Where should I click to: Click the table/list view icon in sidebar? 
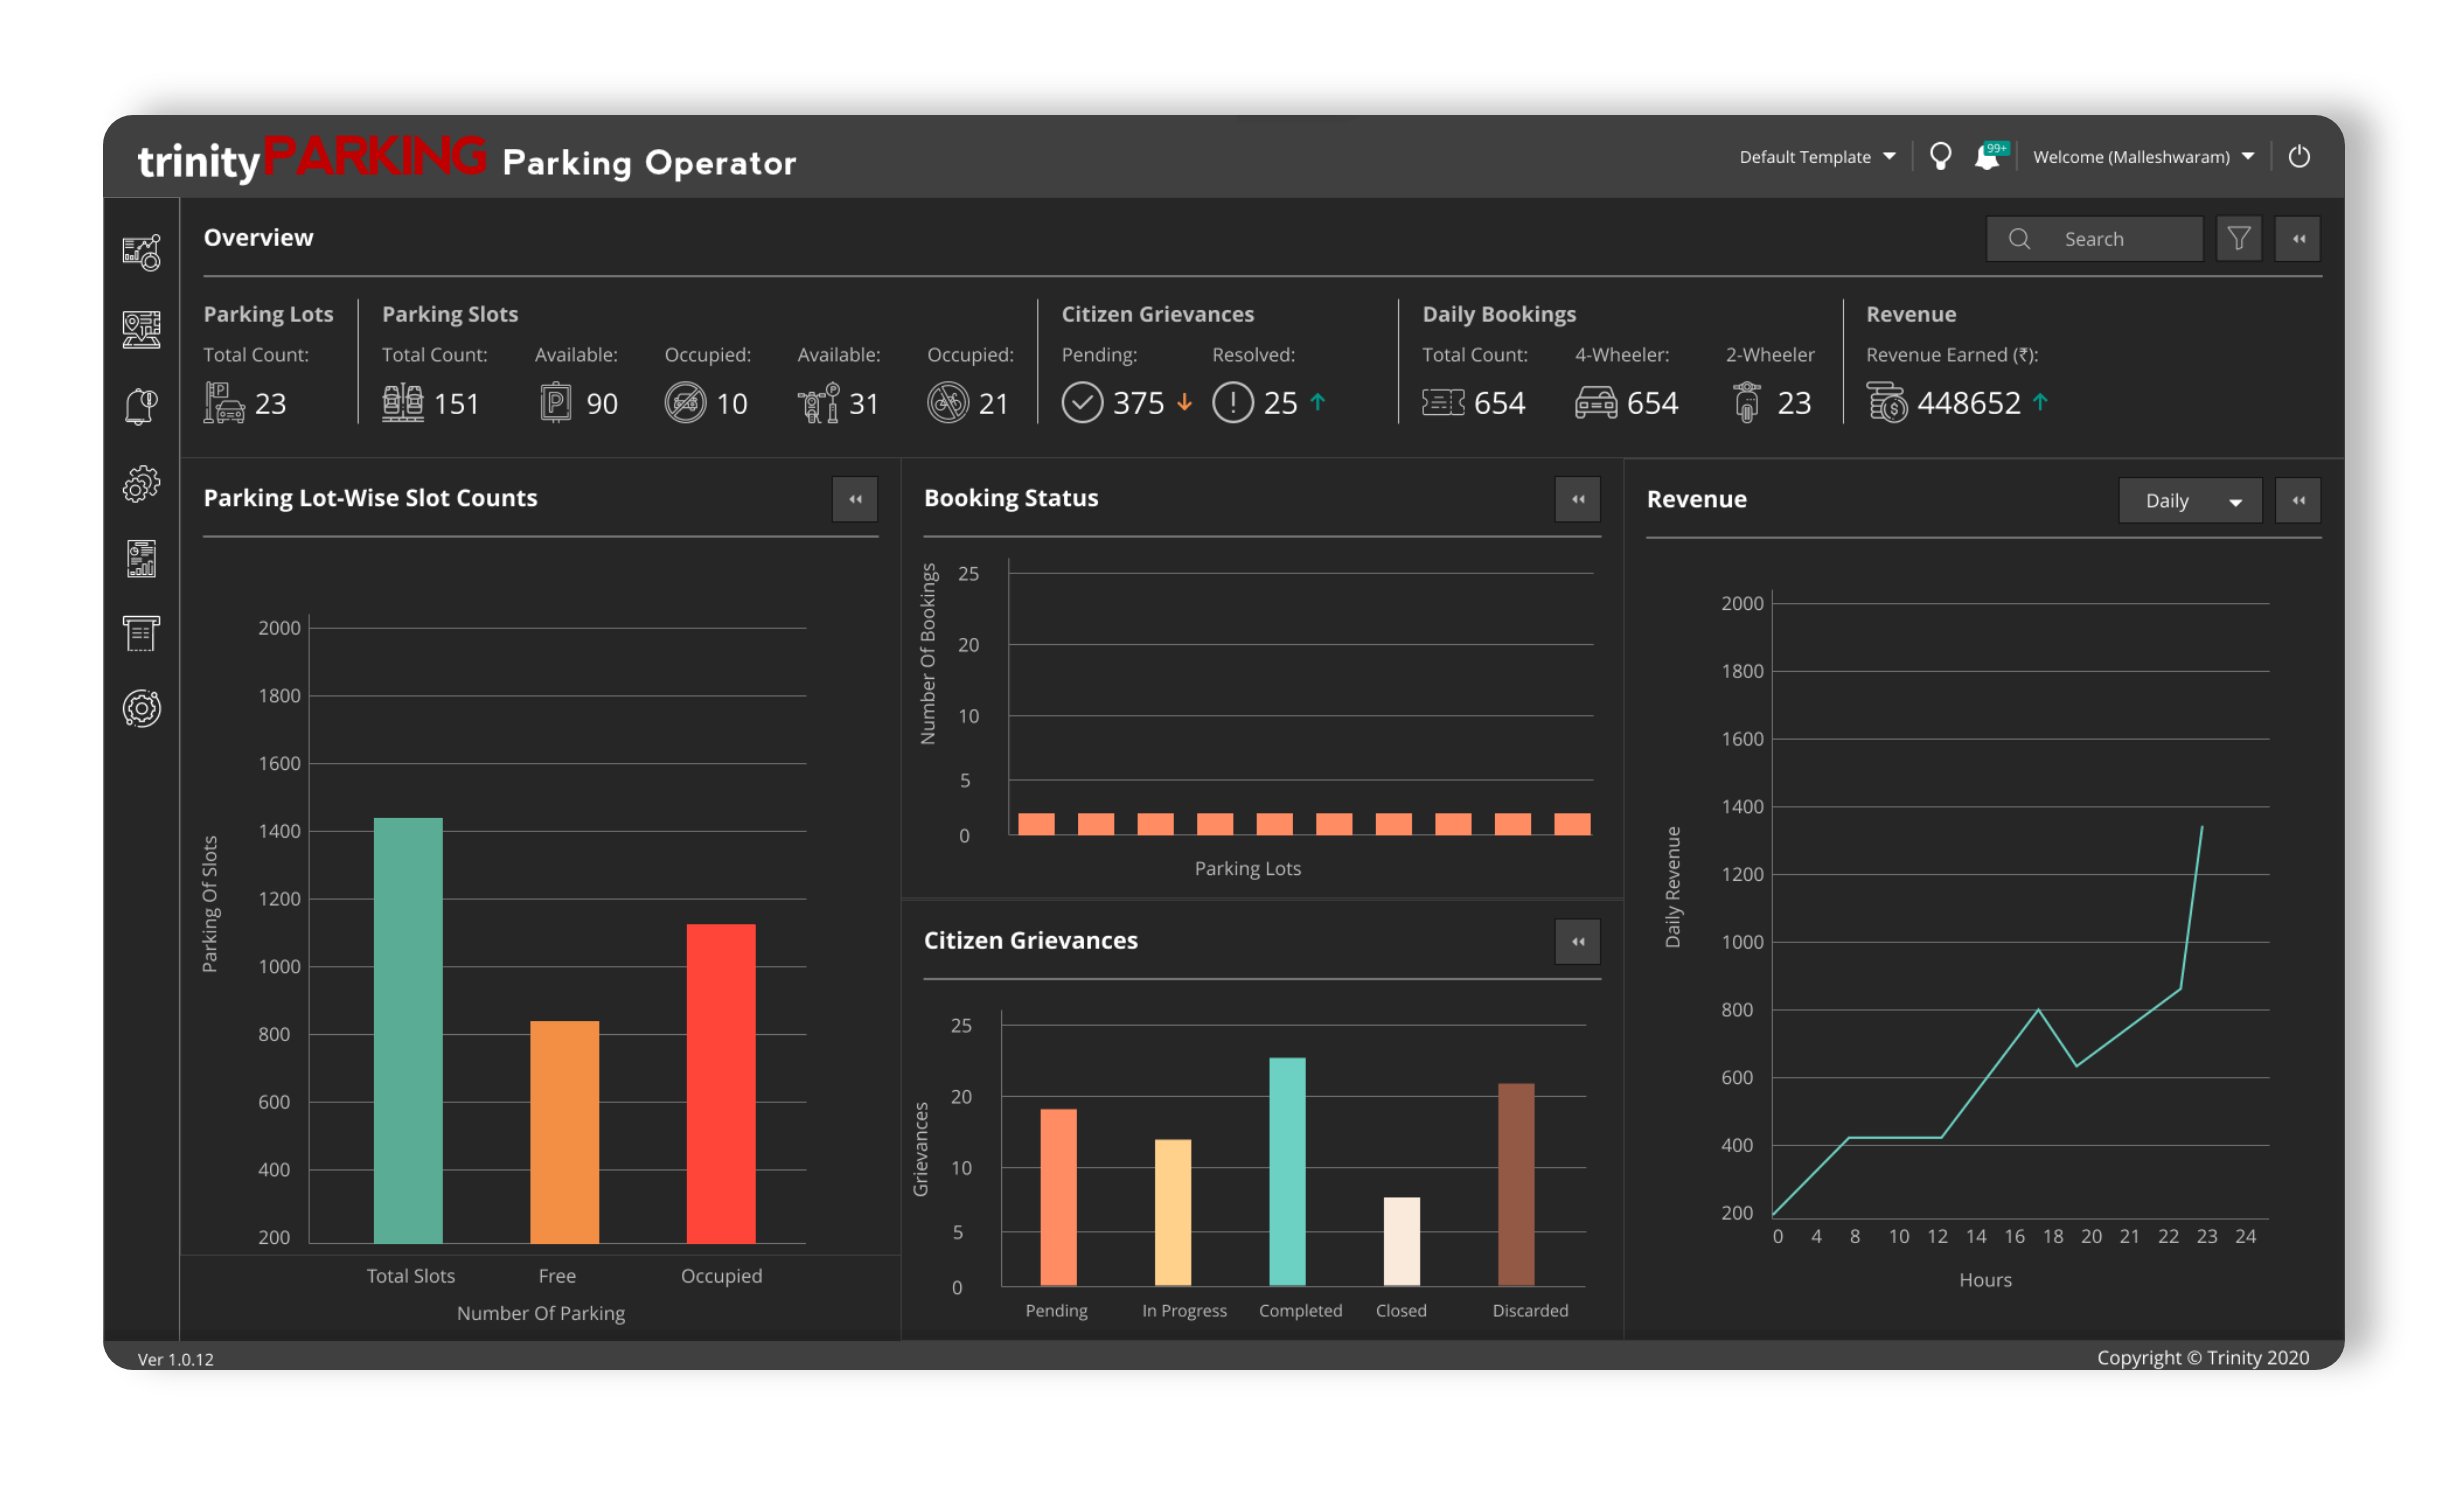(143, 633)
